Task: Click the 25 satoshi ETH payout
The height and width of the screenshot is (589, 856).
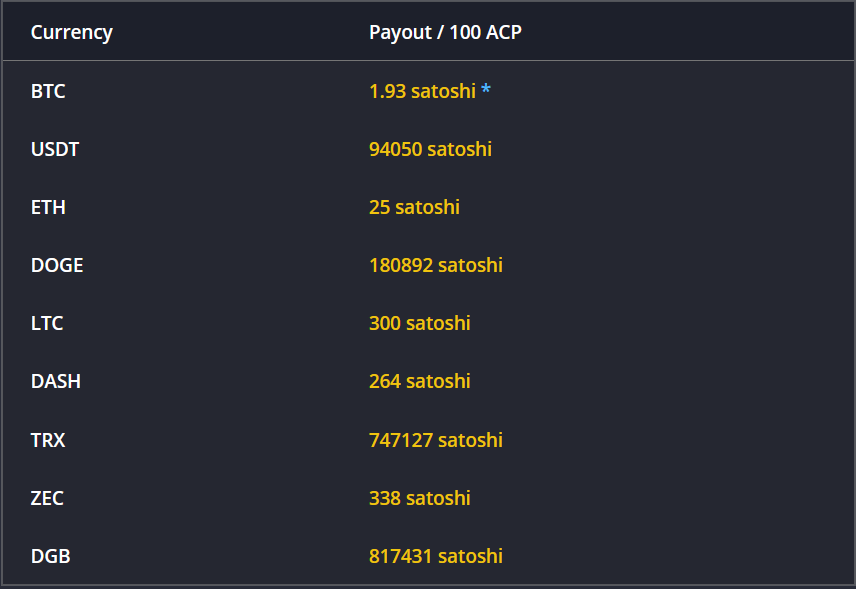Action: point(414,207)
